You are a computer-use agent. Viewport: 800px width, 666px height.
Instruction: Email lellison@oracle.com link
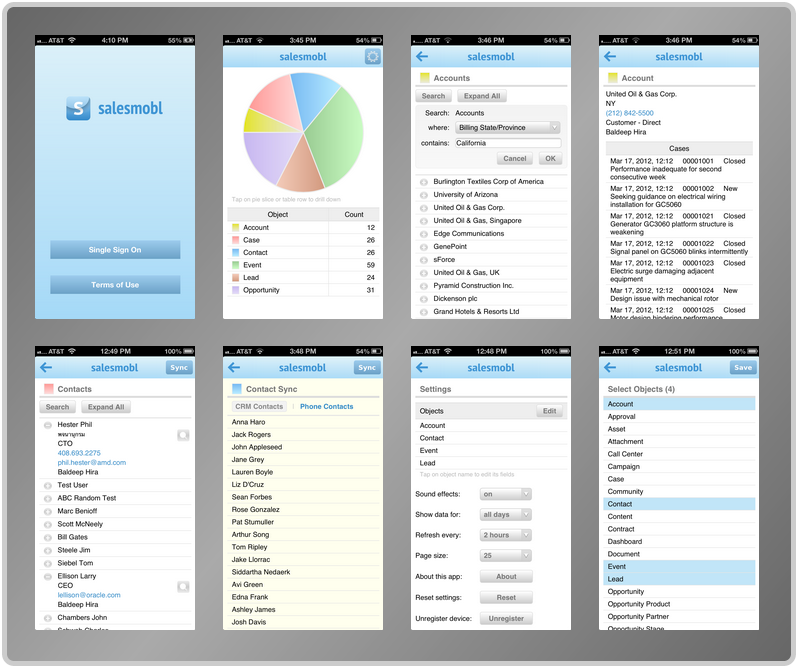point(89,595)
